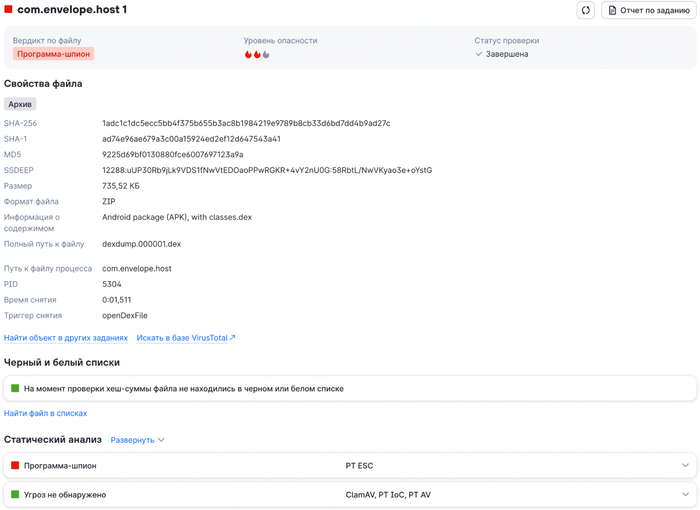This screenshot has width=700, height=510.
Task: Expand the PT ESC spyware row chevron
Action: pyautogui.click(x=685, y=465)
